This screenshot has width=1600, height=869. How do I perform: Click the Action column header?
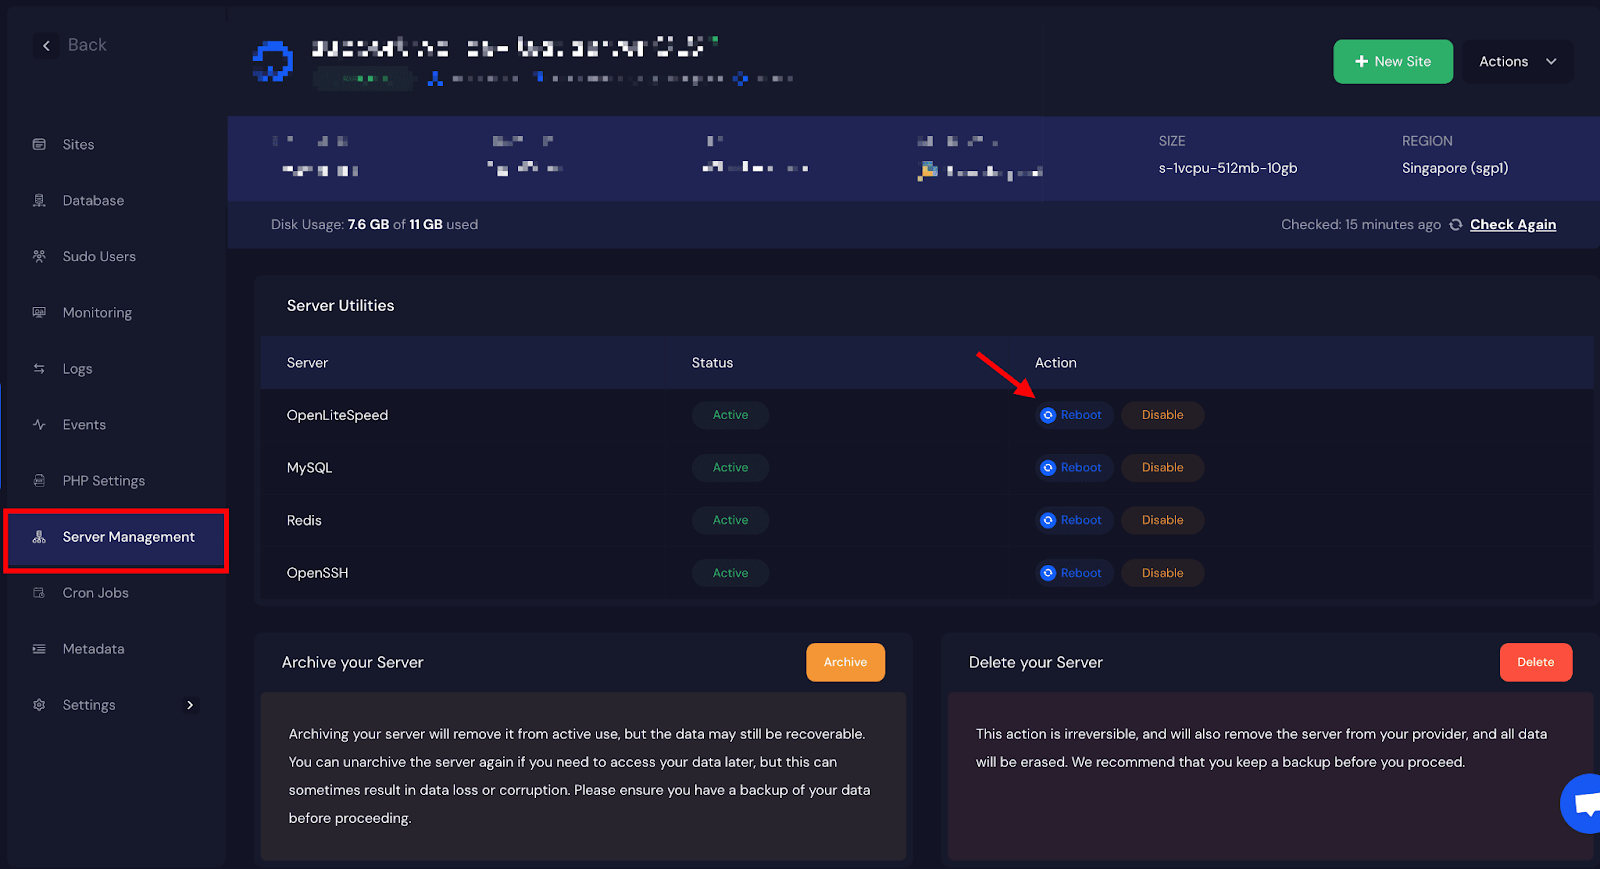point(1055,363)
